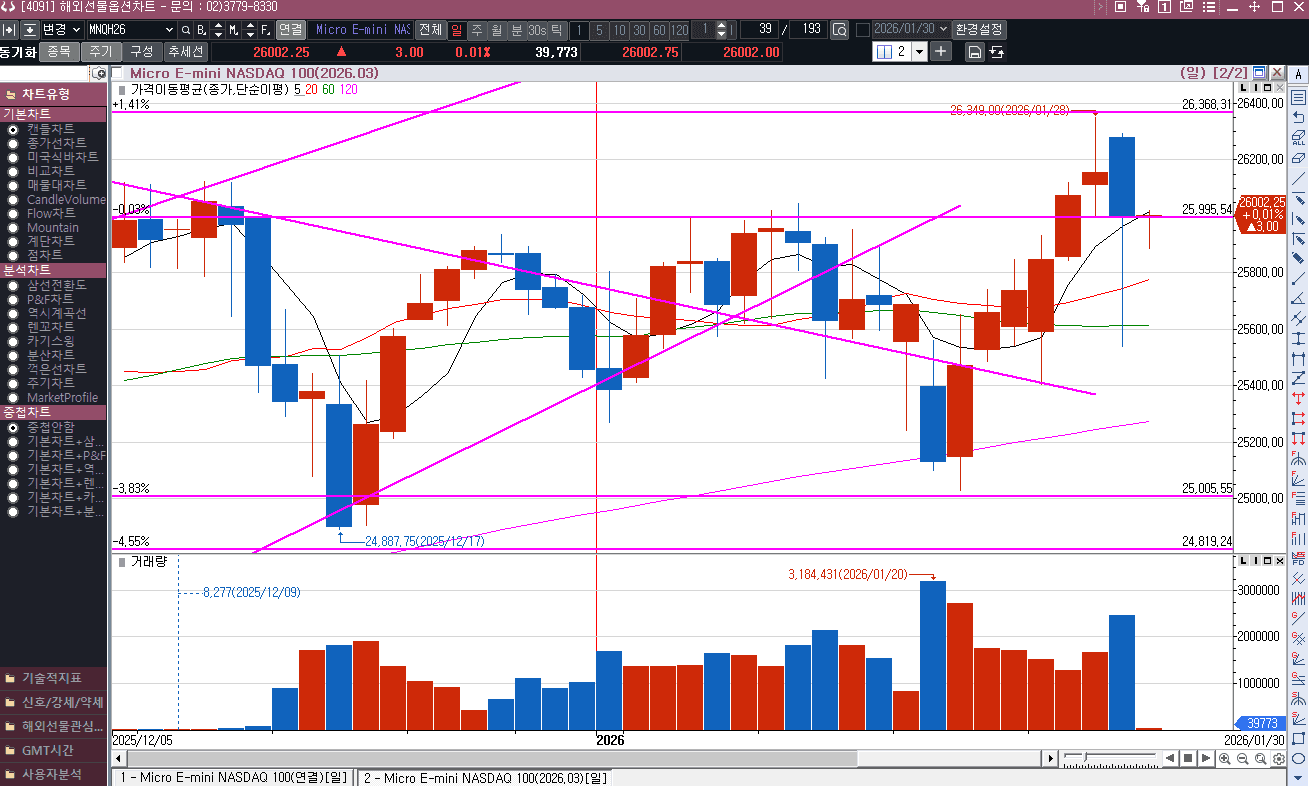Open the 2026/01/30 date dropdown
The image size is (1309, 786).
point(942,29)
